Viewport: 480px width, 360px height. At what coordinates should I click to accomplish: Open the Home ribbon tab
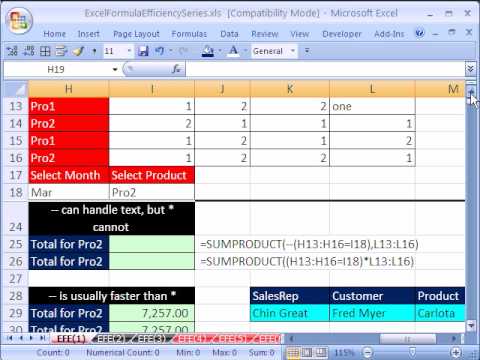(x=54, y=34)
